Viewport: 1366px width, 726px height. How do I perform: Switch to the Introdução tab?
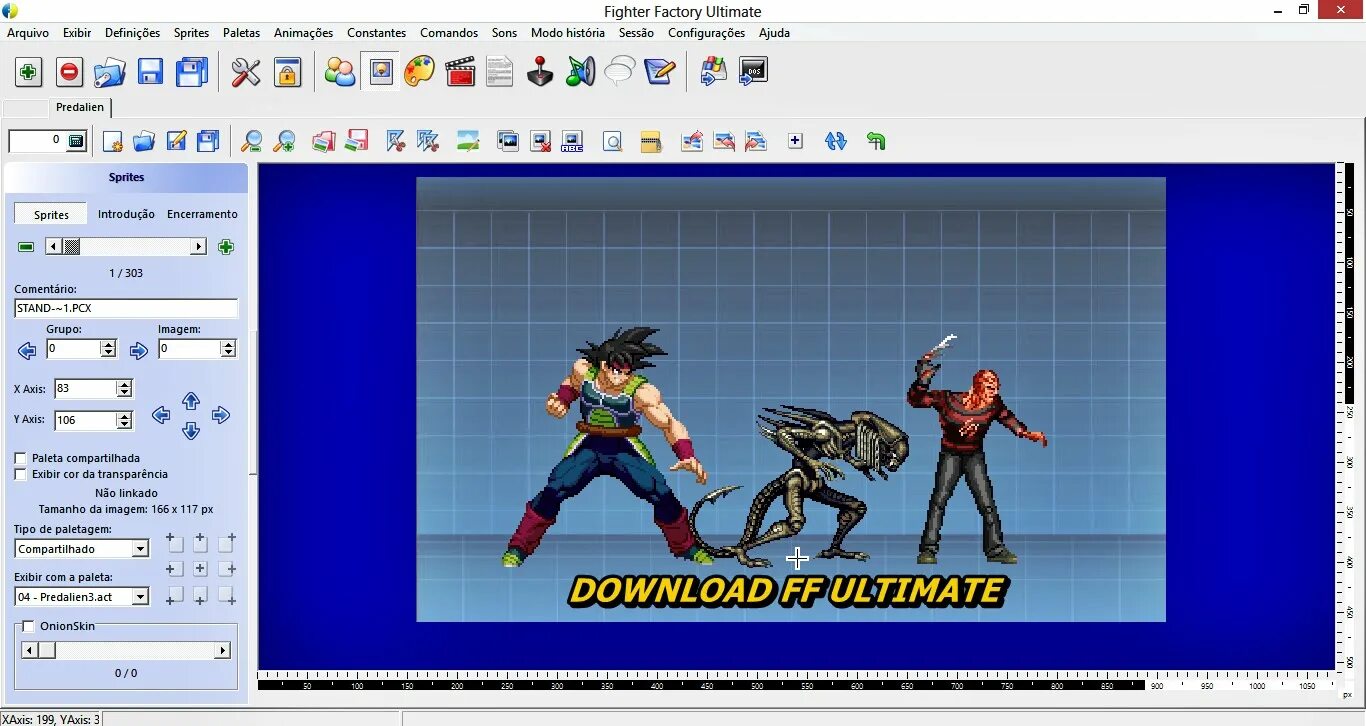126,213
